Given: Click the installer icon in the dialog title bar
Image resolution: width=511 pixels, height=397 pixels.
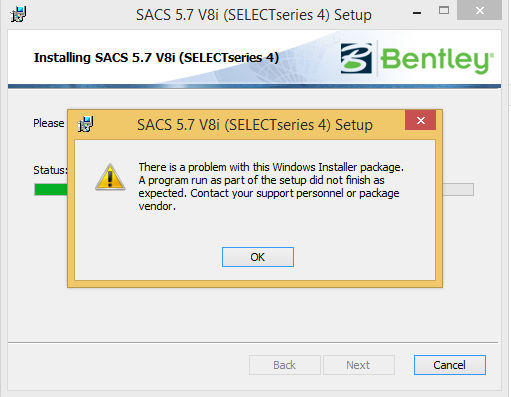Looking at the screenshot, I should pyautogui.click(x=86, y=124).
